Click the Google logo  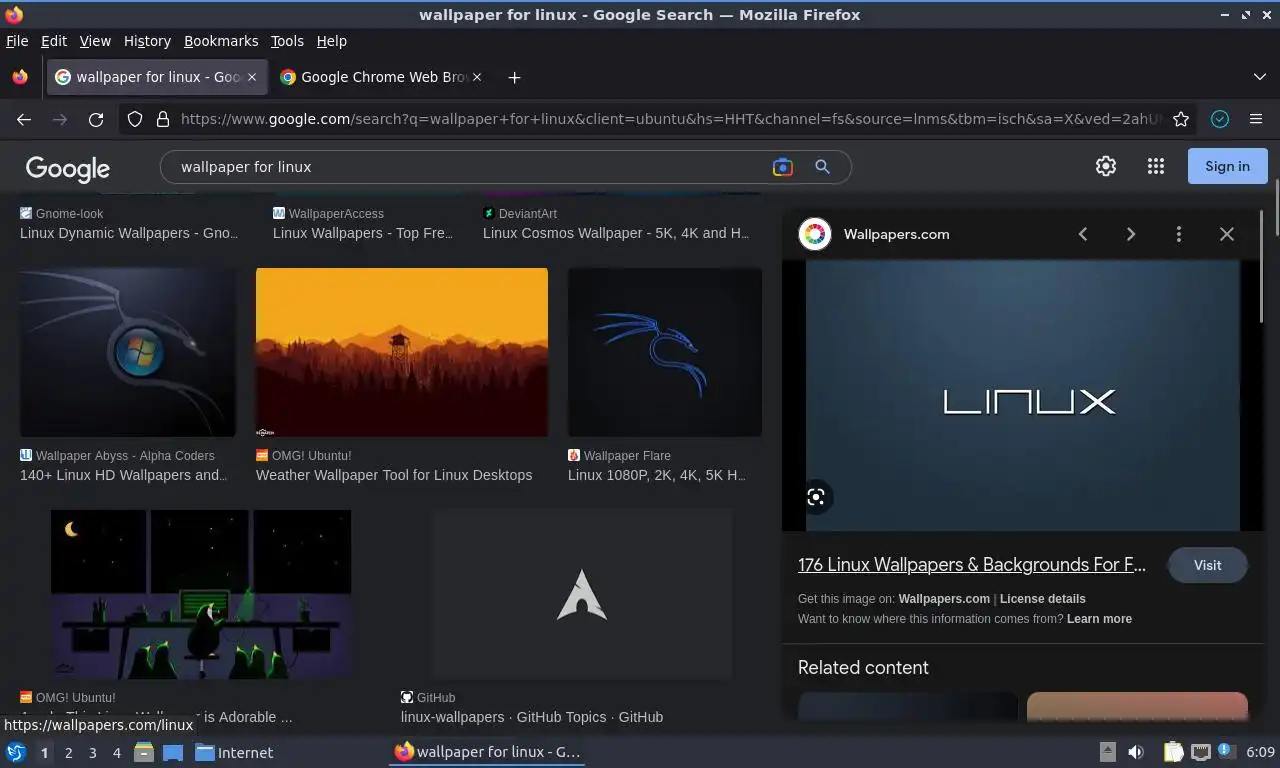(x=68, y=168)
